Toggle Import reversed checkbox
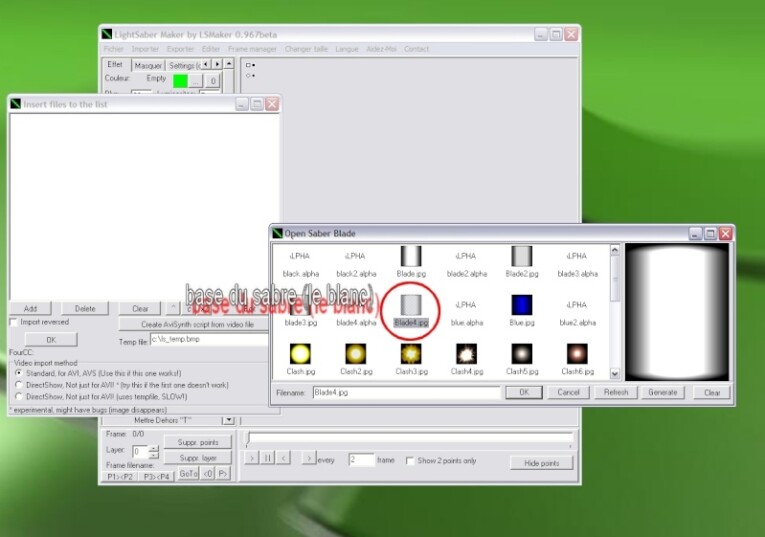 coord(14,322)
